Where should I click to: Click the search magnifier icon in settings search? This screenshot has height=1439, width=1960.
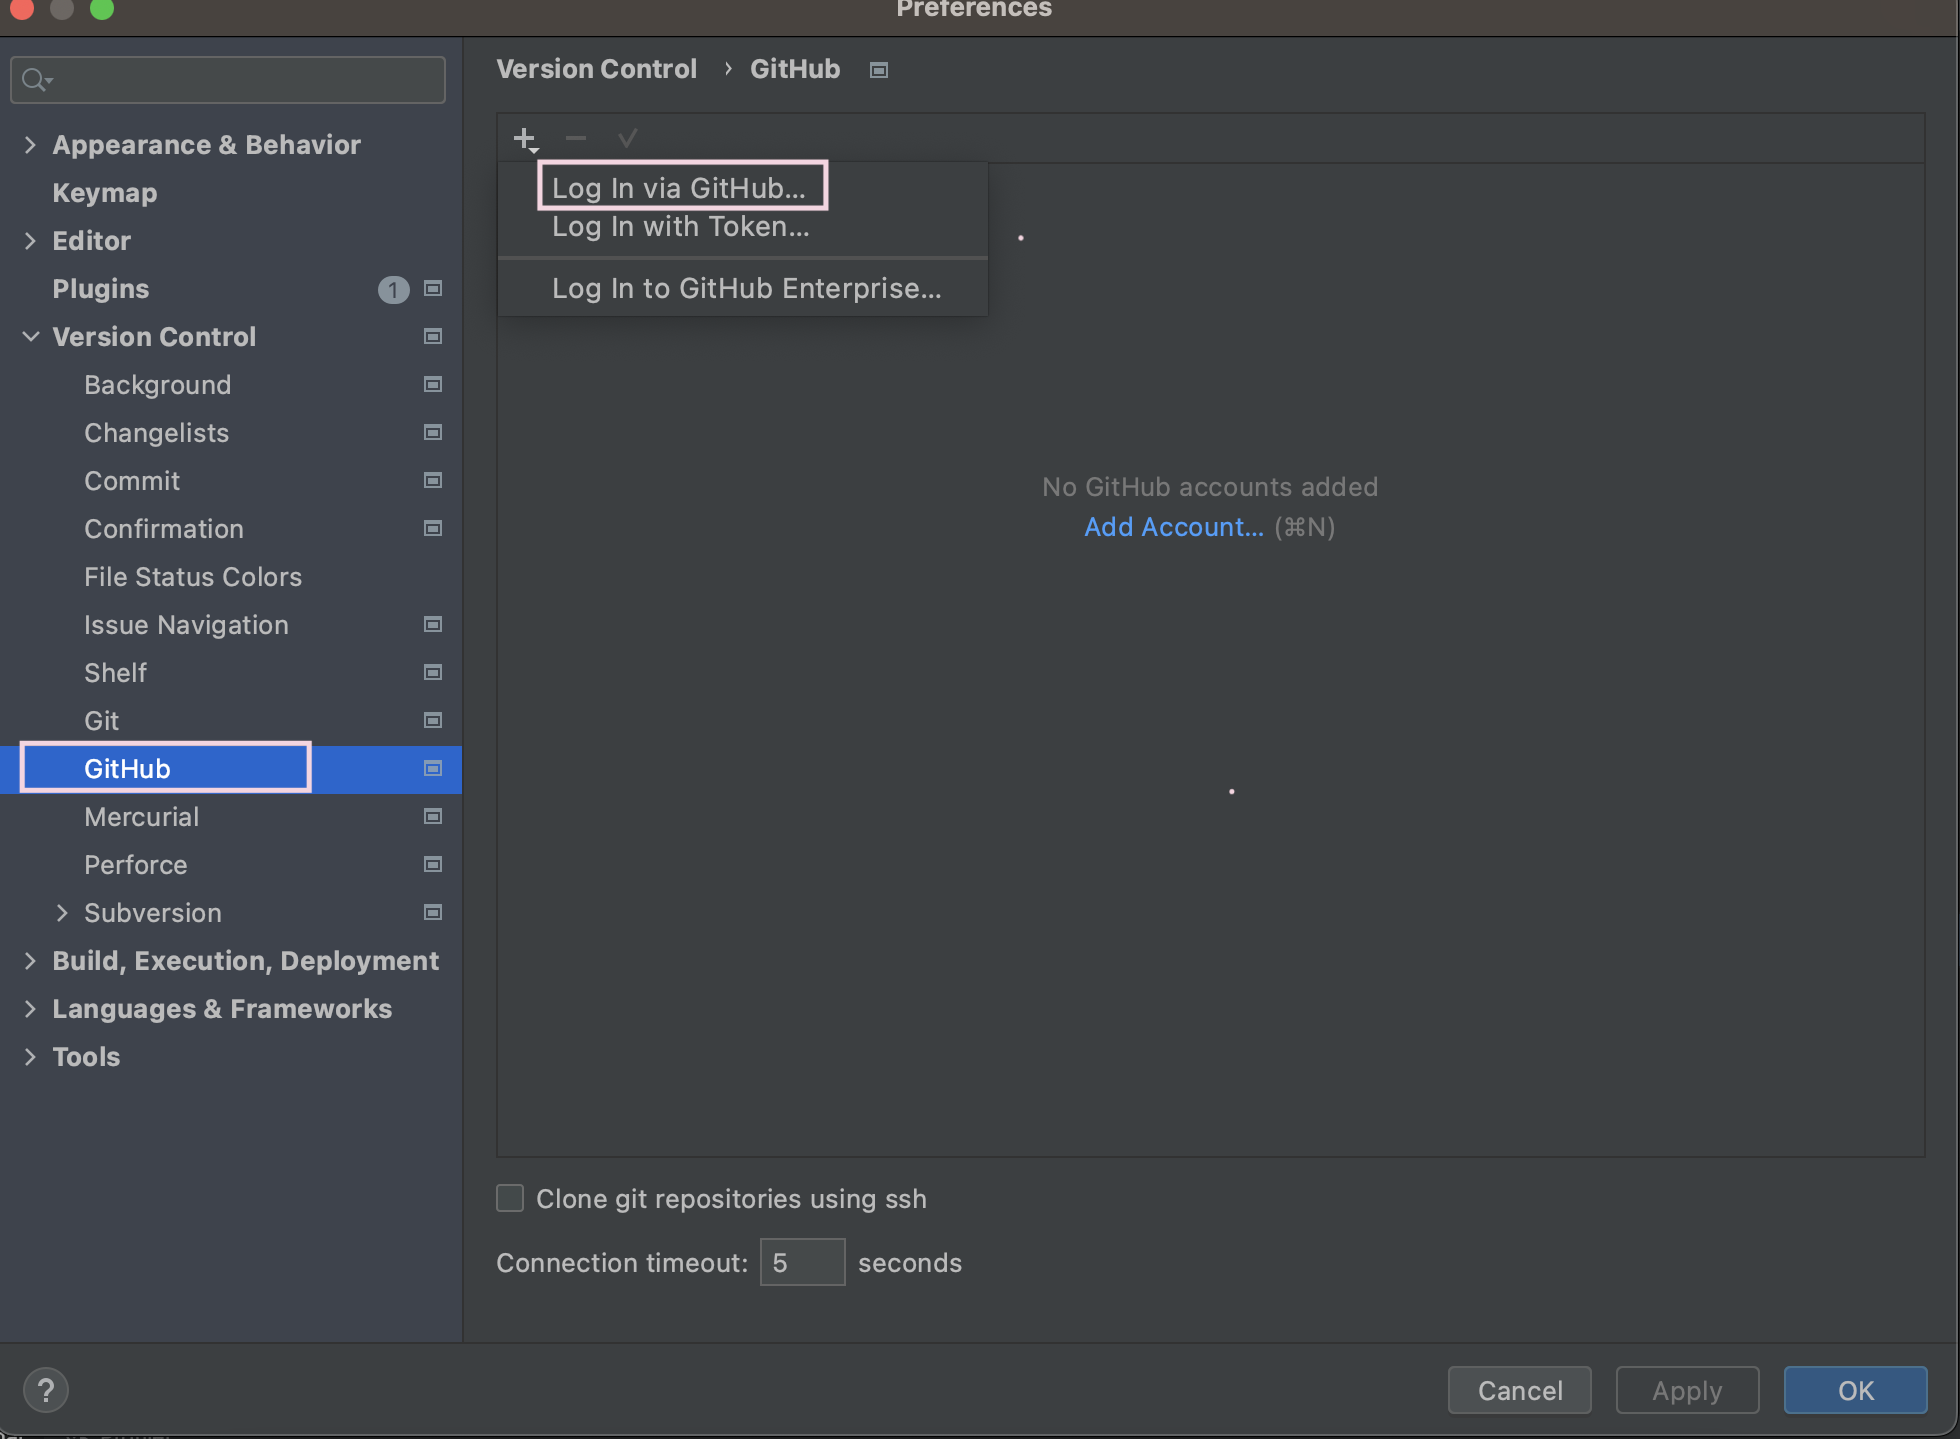point(36,79)
